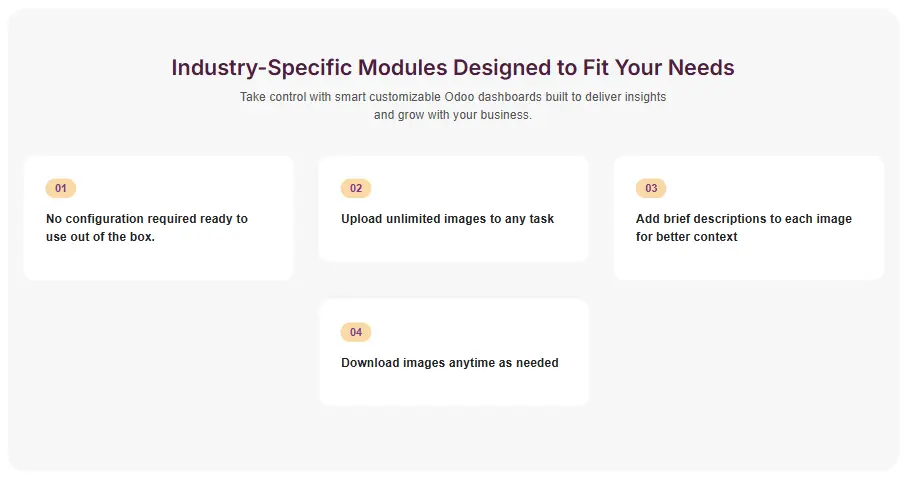Select the 03 number badge
This screenshot has height=478, width=907.
[x=651, y=188]
